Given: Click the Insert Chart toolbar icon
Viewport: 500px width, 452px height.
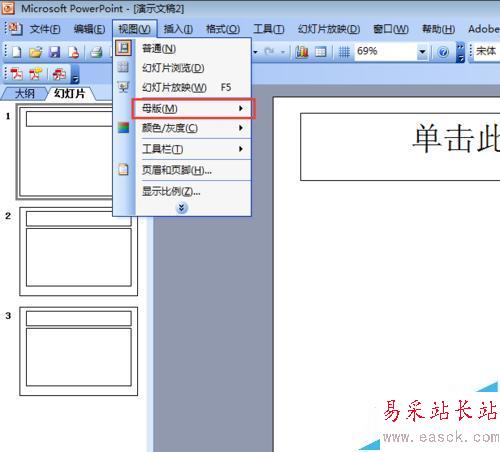Looking at the screenshot, I should click(x=302, y=52).
